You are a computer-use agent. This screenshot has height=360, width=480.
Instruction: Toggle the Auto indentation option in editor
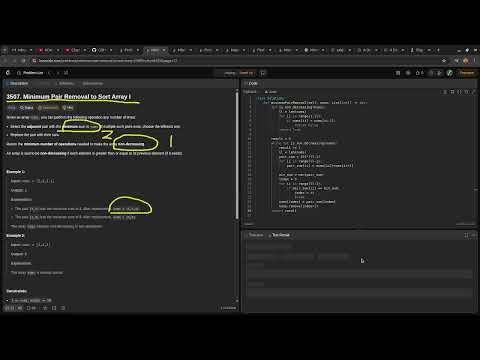tap(271, 92)
